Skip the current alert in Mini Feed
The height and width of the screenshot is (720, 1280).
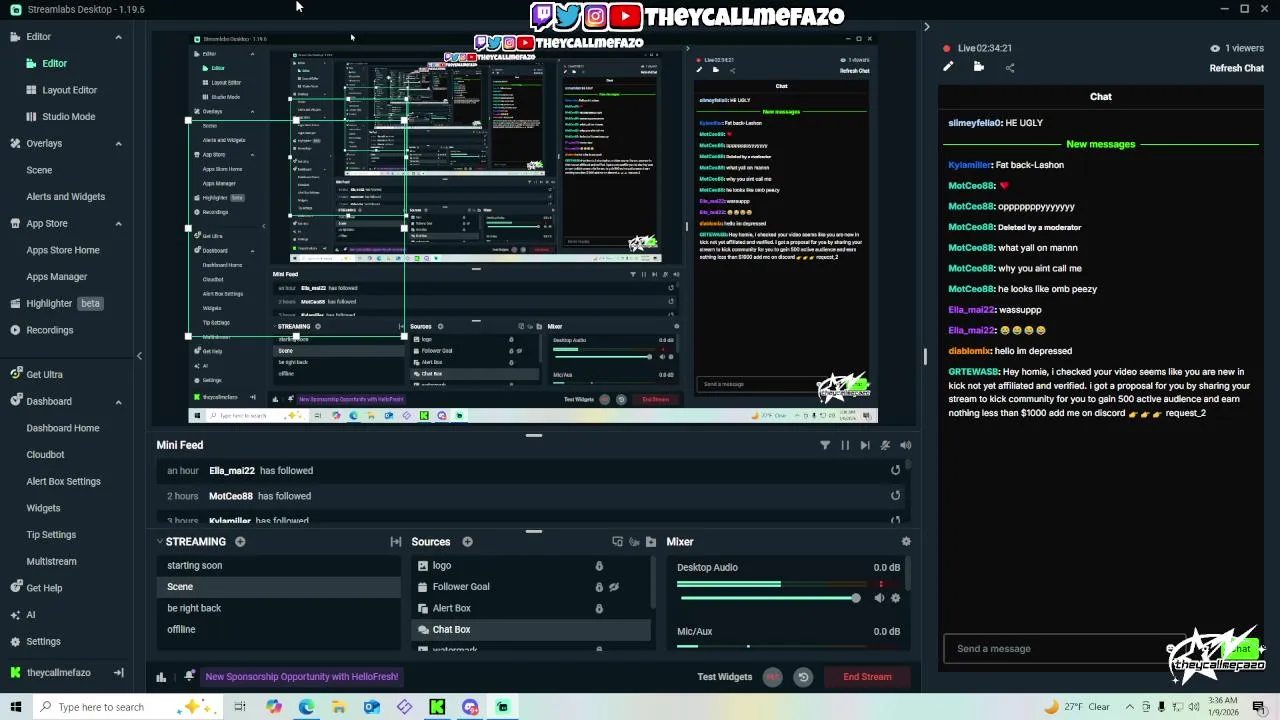[x=865, y=446]
